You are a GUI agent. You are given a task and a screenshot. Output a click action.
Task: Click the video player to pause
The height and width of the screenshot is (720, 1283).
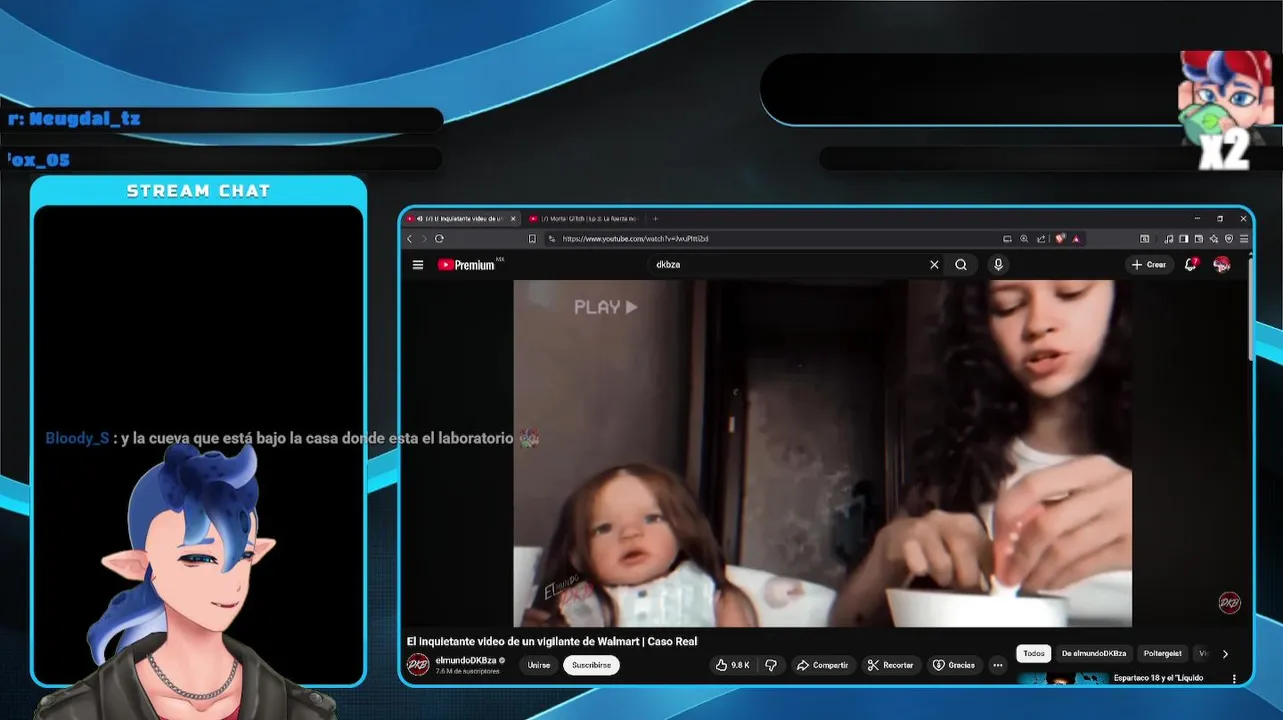point(823,453)
